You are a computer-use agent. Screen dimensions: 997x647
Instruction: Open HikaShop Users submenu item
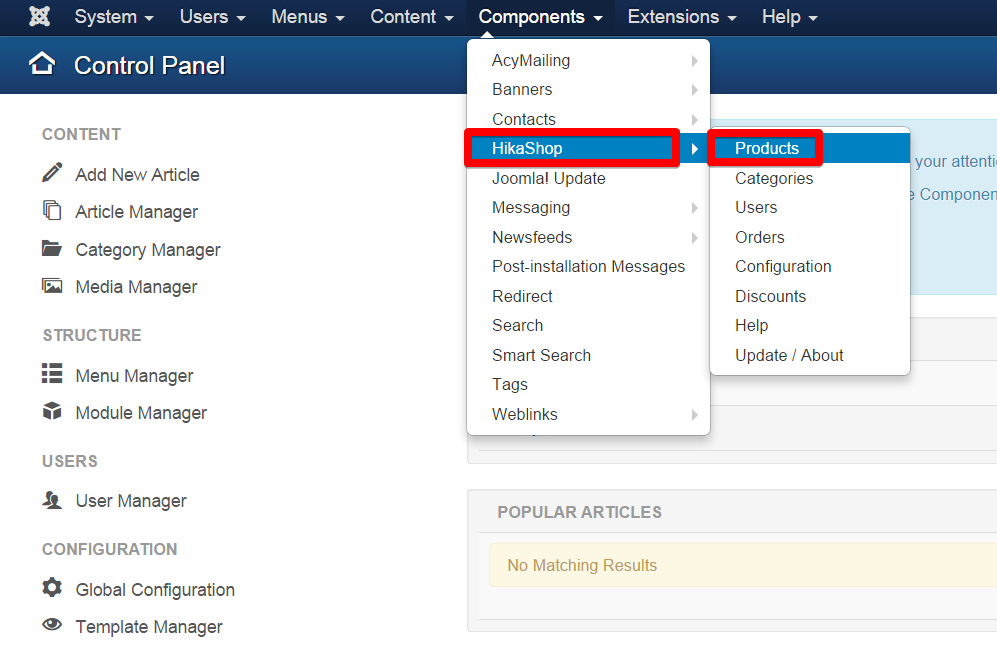pyautogui.click(x=810, y=208)
